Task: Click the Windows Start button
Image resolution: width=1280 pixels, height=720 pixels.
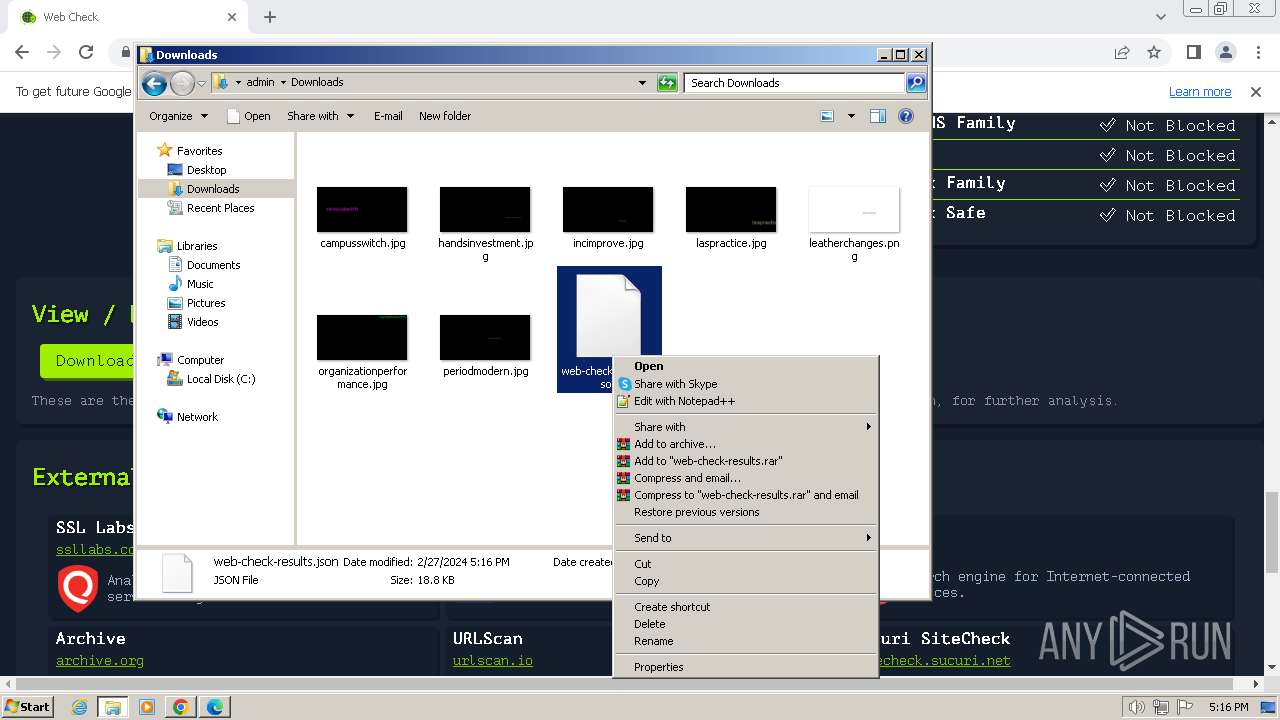Action: [28, 707]
